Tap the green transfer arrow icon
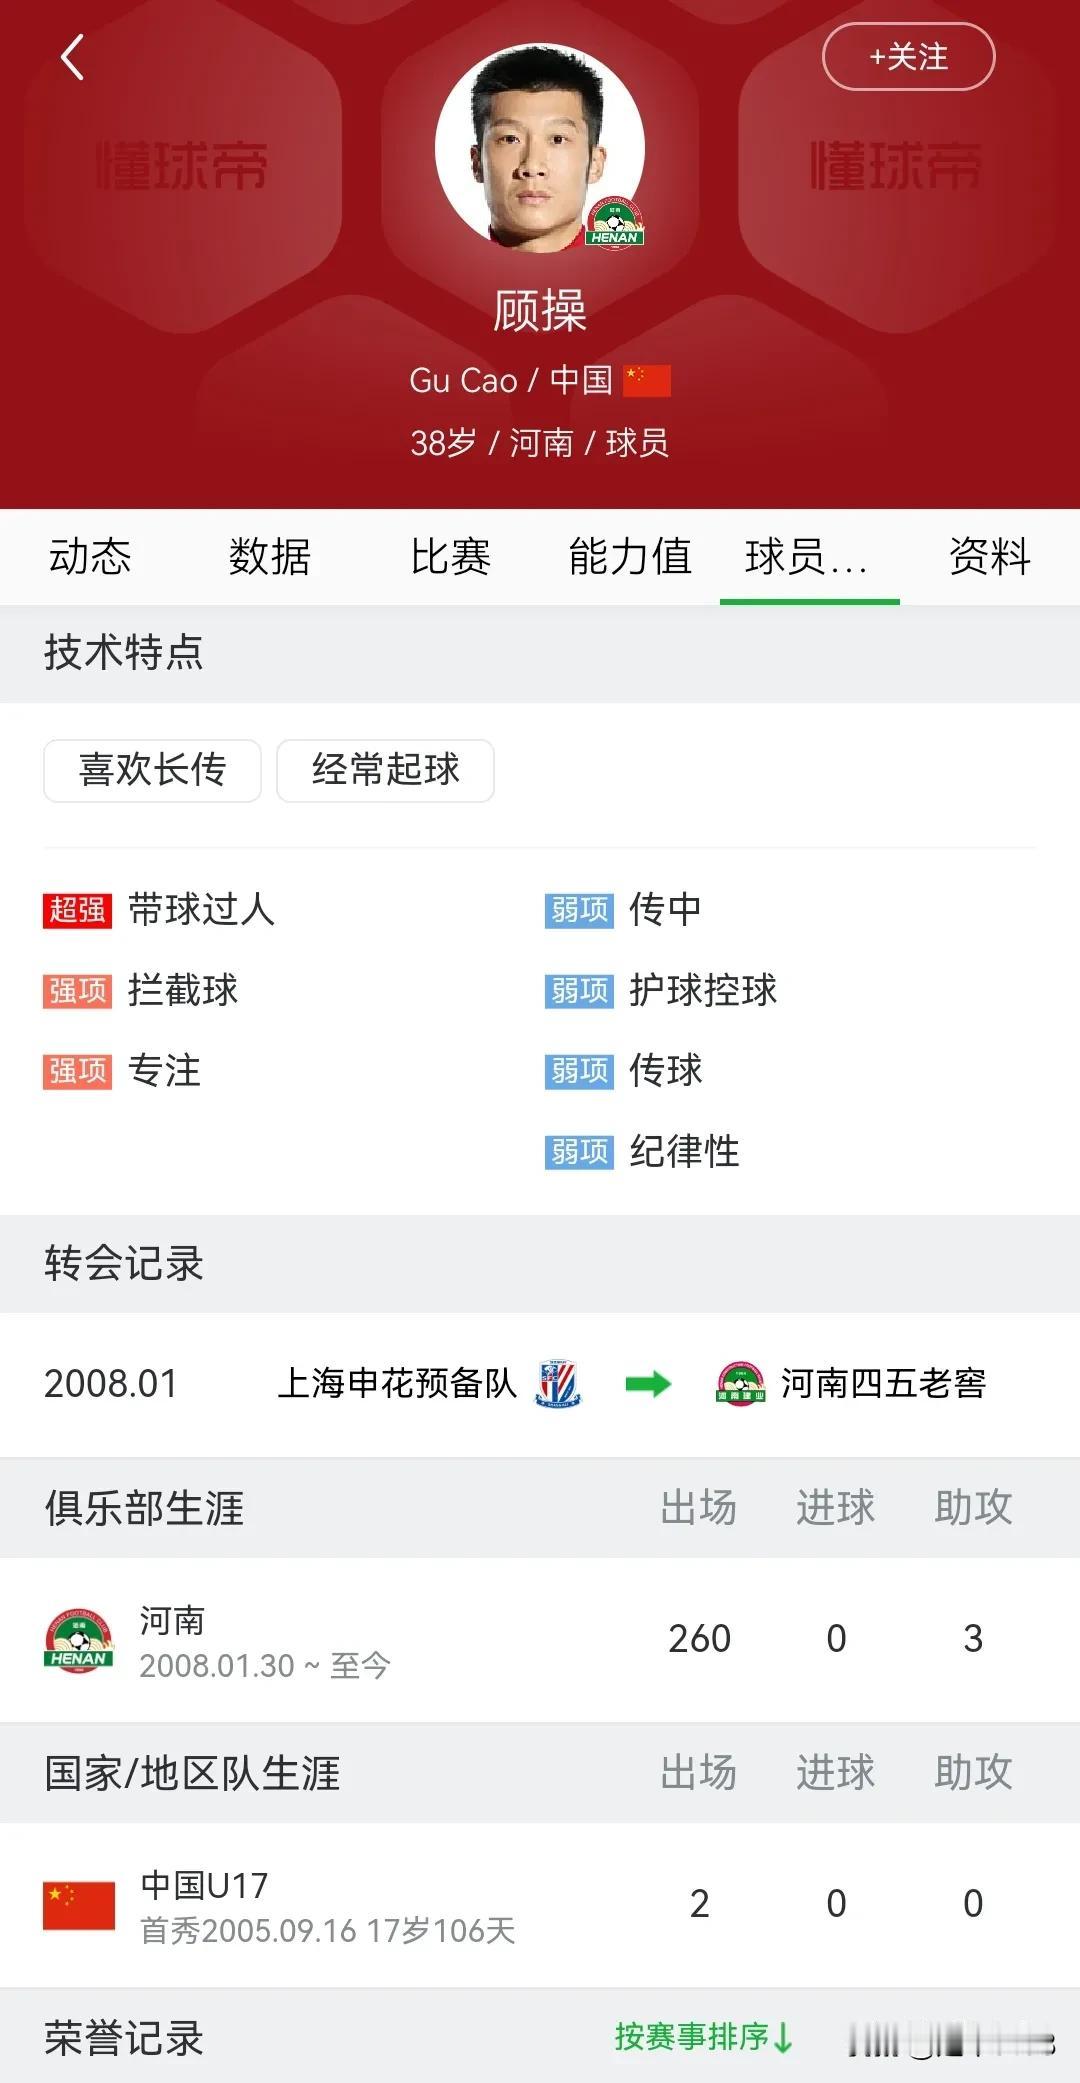 click(x=648, y=1384)
